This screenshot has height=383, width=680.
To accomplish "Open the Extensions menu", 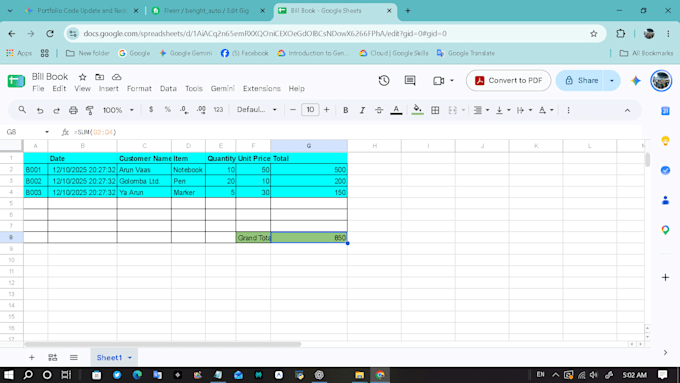I will (x=262, y=88).
